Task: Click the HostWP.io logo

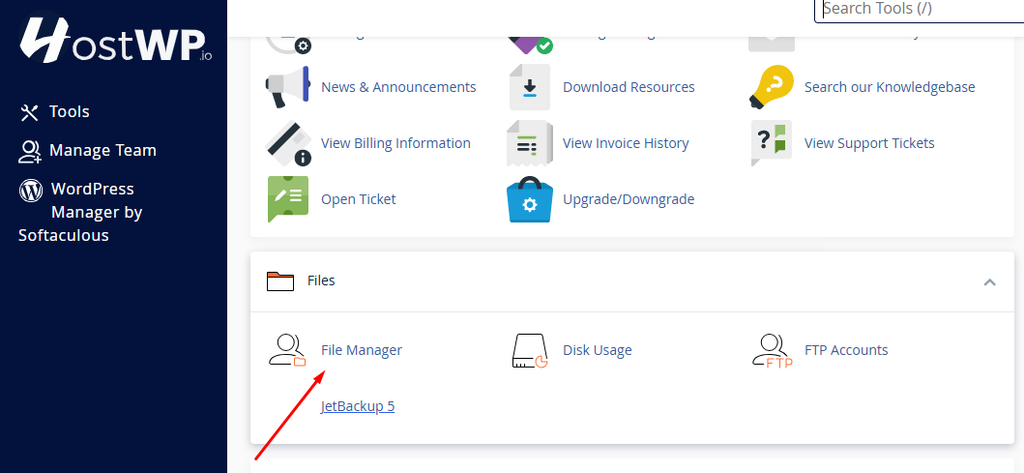Action: [116, 39]
